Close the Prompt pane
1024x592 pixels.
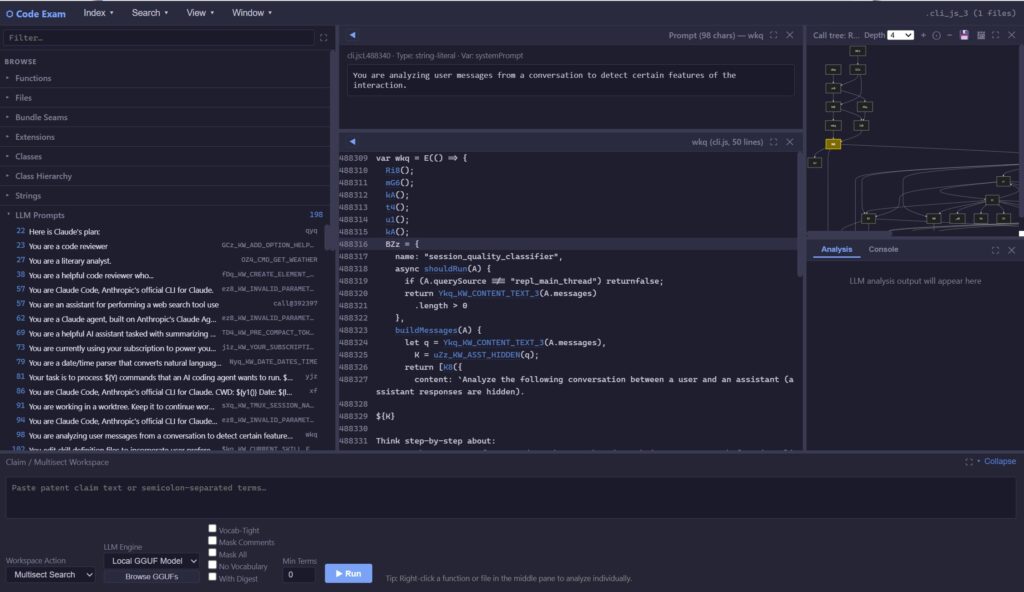(790, 35)
